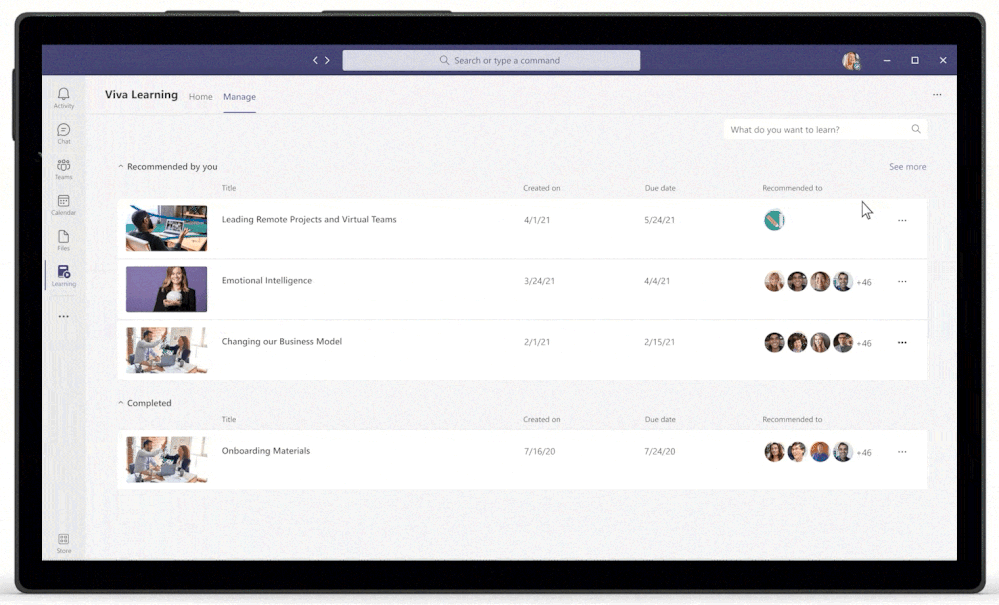Go forward with the right arrow
This screenshot has width=999, height=605.
pos(327,60)
